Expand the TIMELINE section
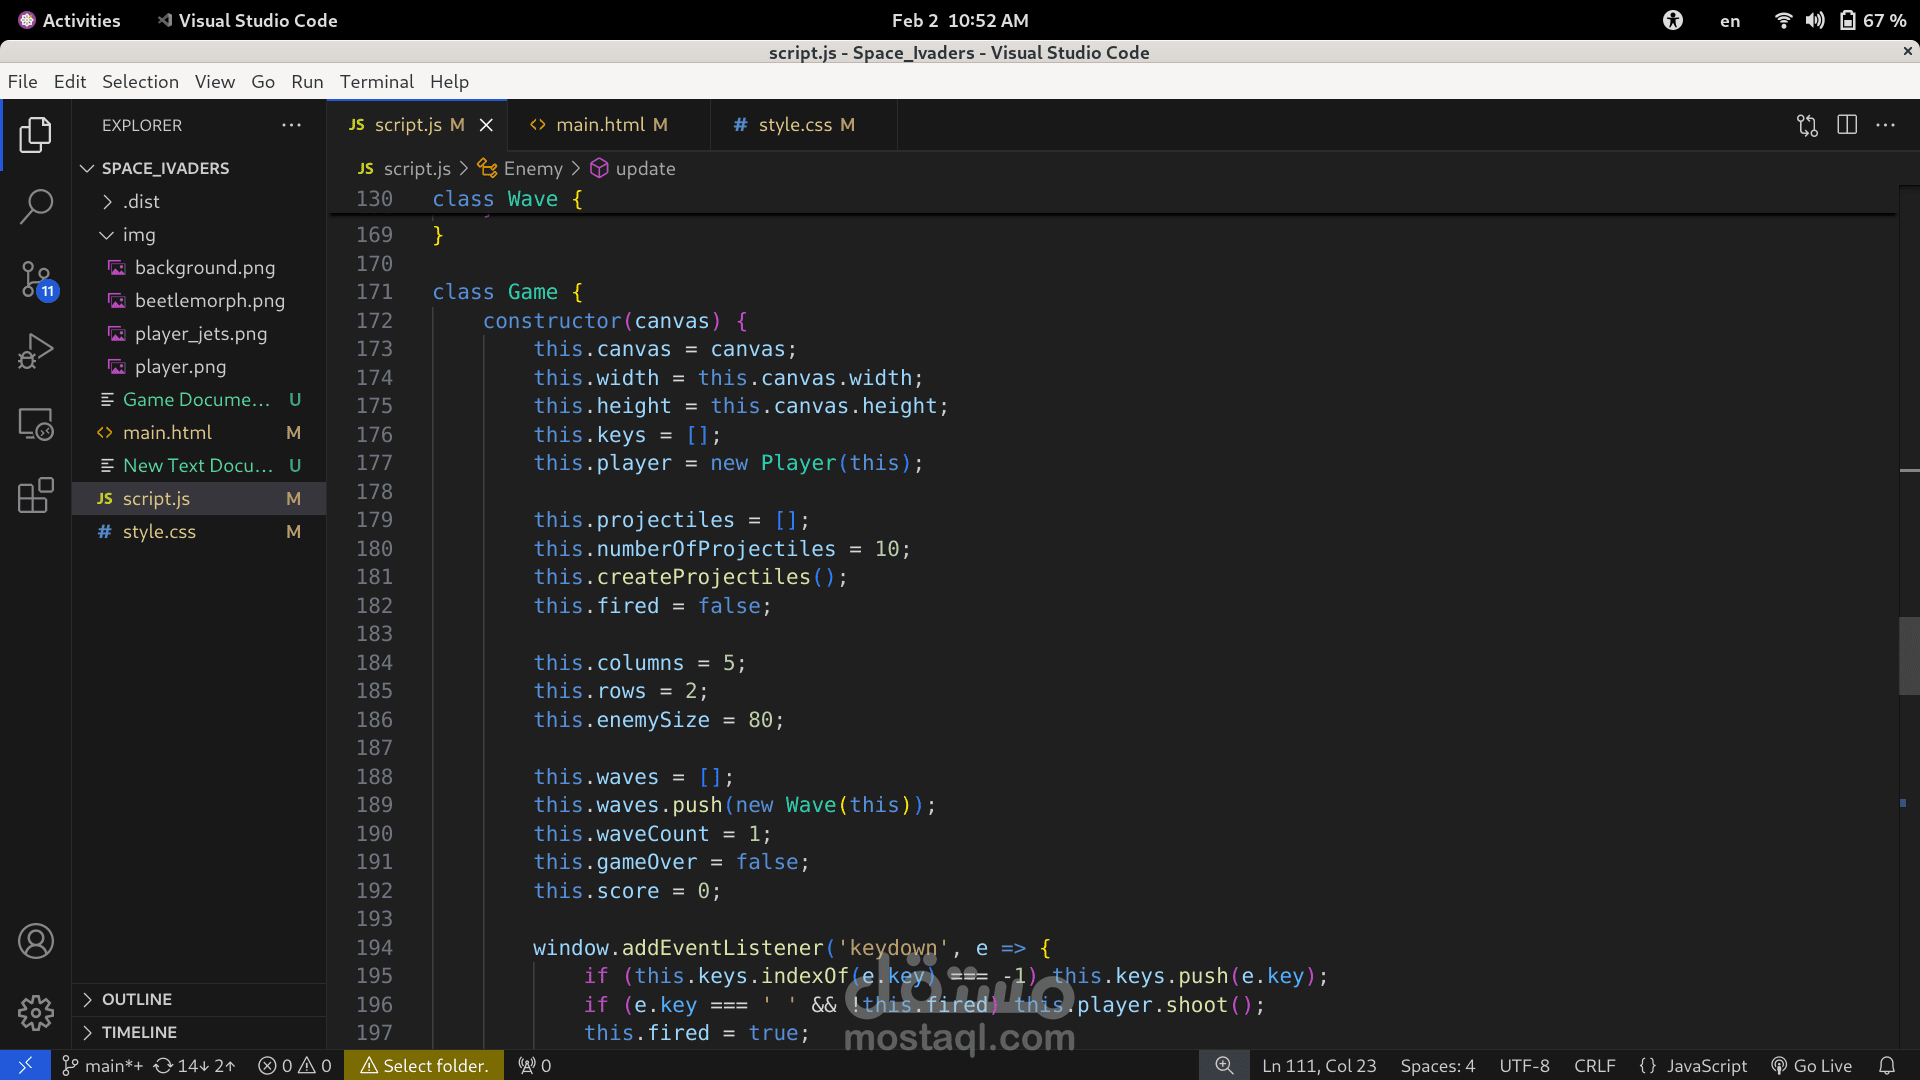 point(138,1032)
